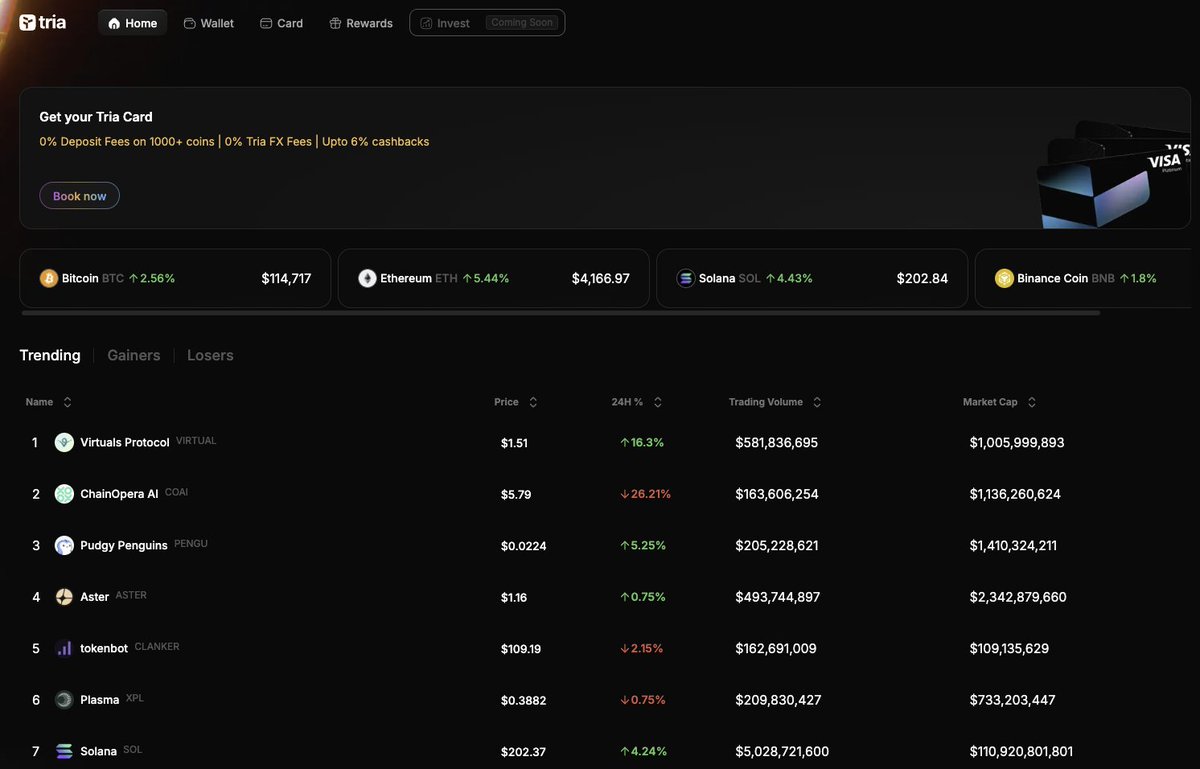1200x769 pixels.
Task: Open the Losers tab
Action: click(209, 355)
